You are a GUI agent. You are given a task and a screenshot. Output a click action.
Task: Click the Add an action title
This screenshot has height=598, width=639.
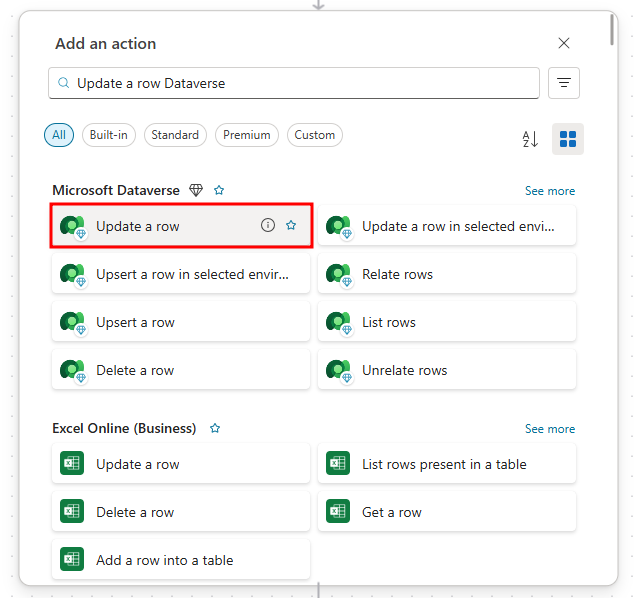[x=106, y=44]
